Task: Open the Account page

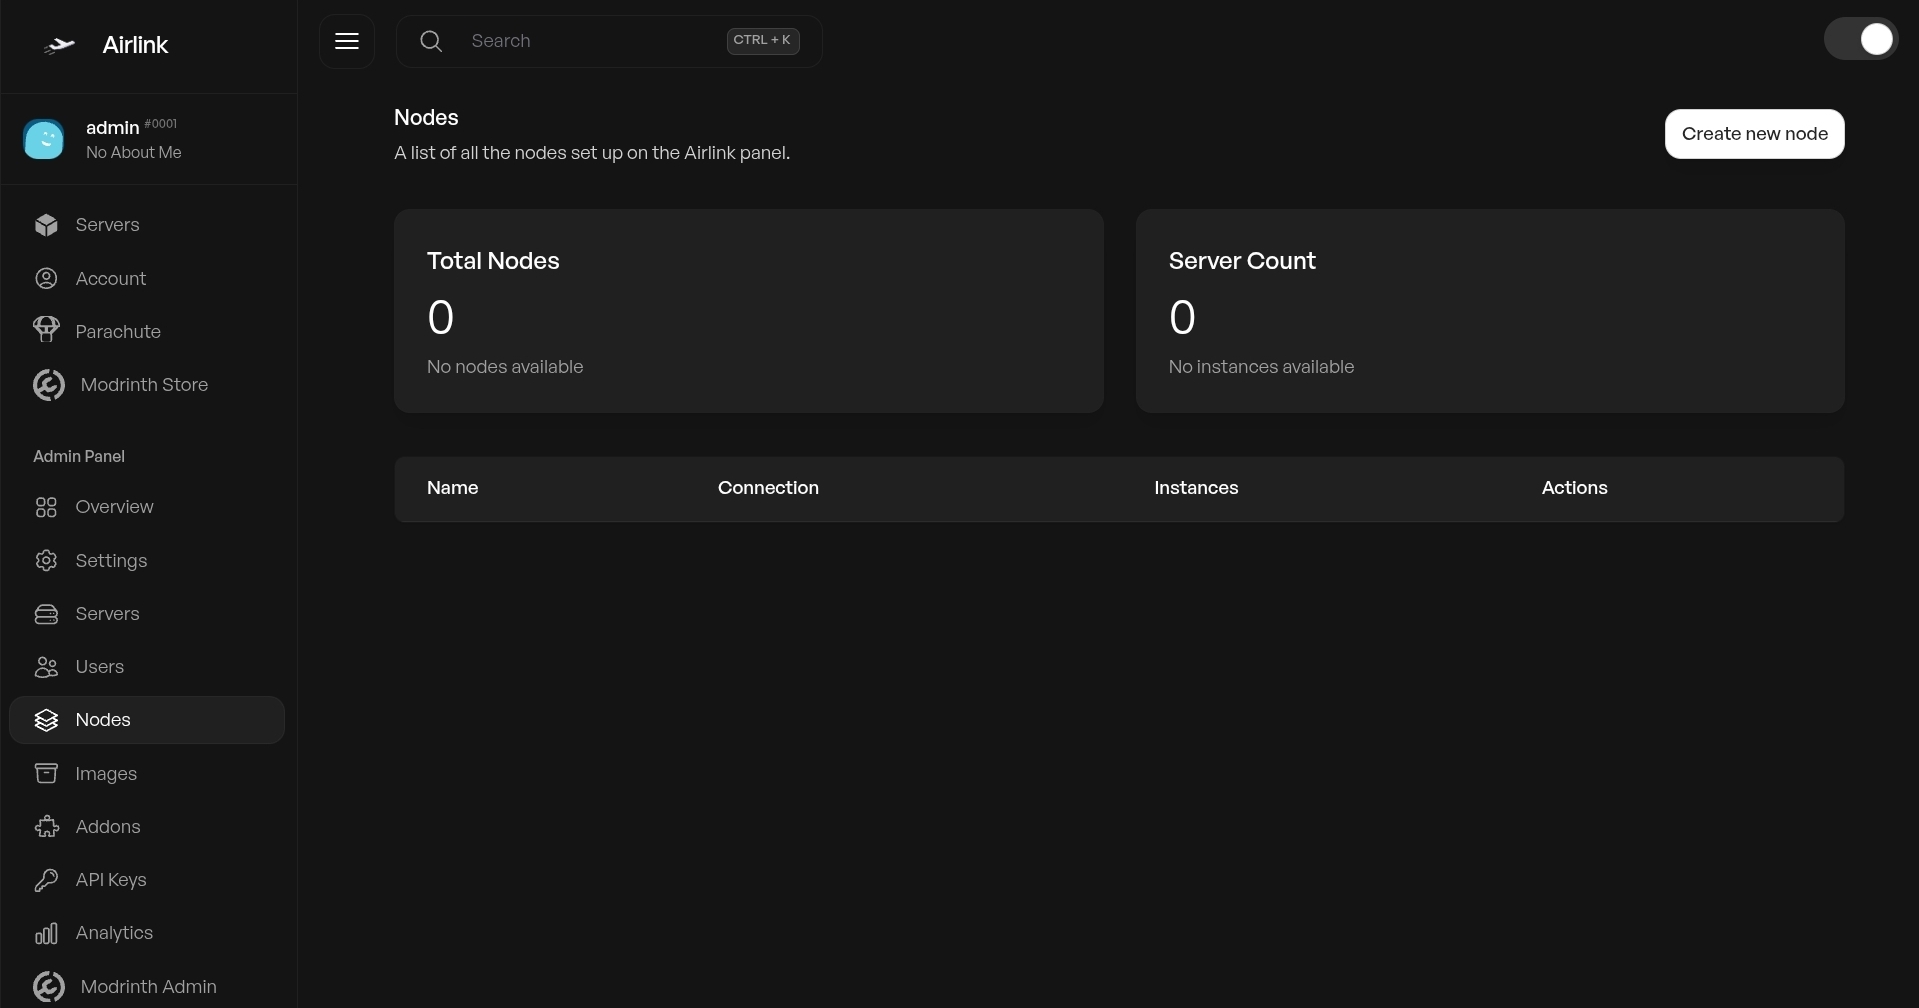Action: tap(110, 279)
